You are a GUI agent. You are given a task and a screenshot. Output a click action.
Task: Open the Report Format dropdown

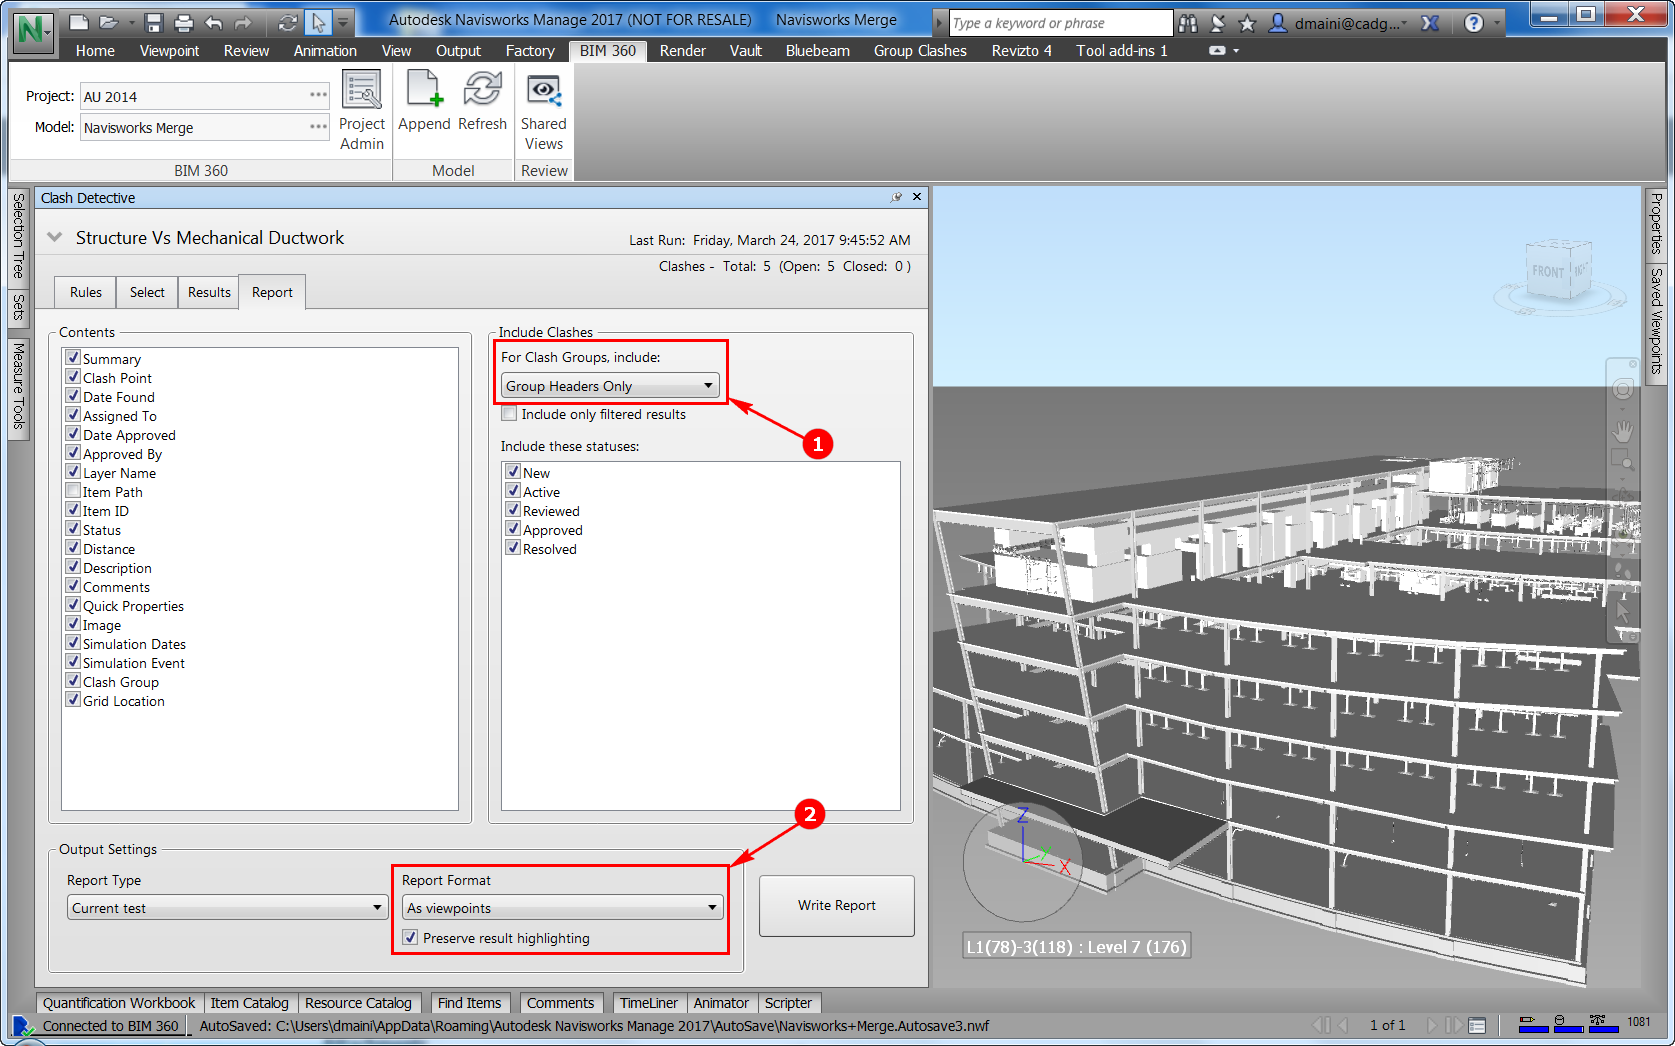click(563, 908)
